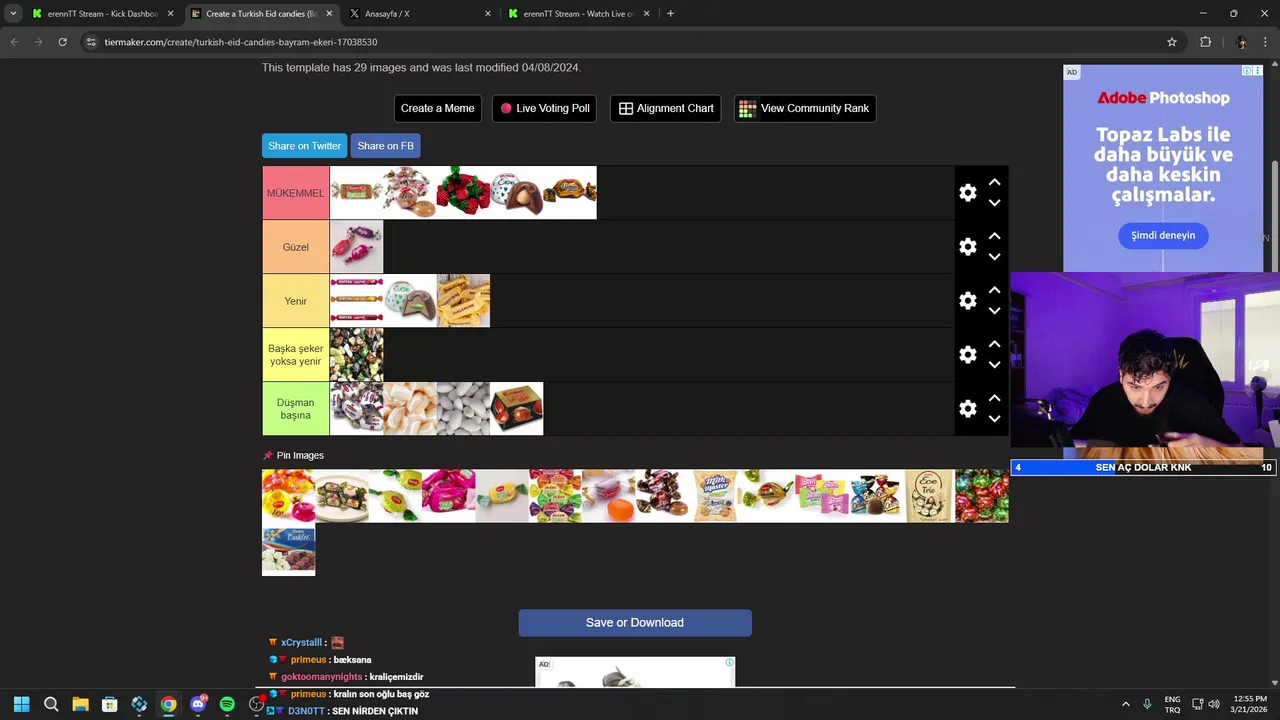Open settings gear for Başka şeker yoksa yenir tier
Screen dimensions: 1280x720
point(967,355)
